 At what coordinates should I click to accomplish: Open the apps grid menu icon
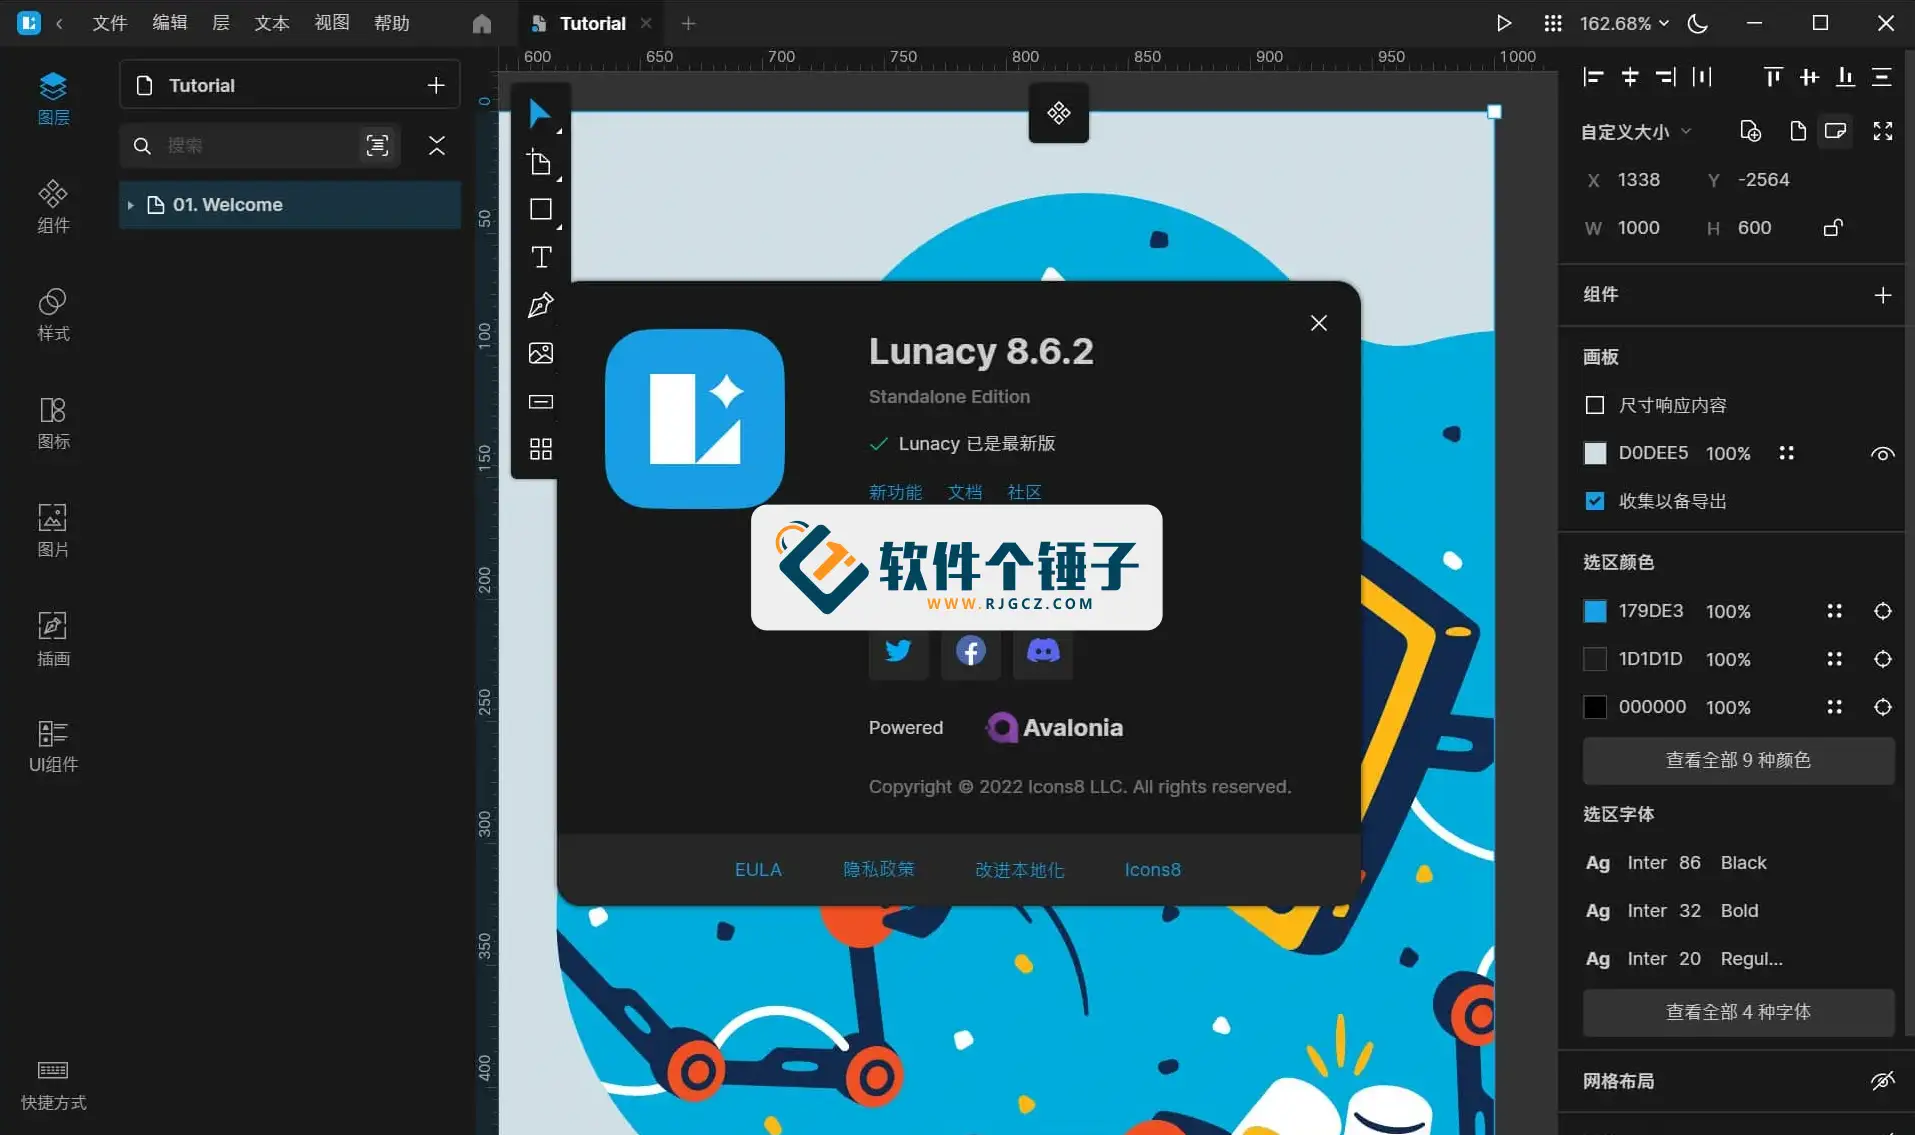click(1552, 23)
